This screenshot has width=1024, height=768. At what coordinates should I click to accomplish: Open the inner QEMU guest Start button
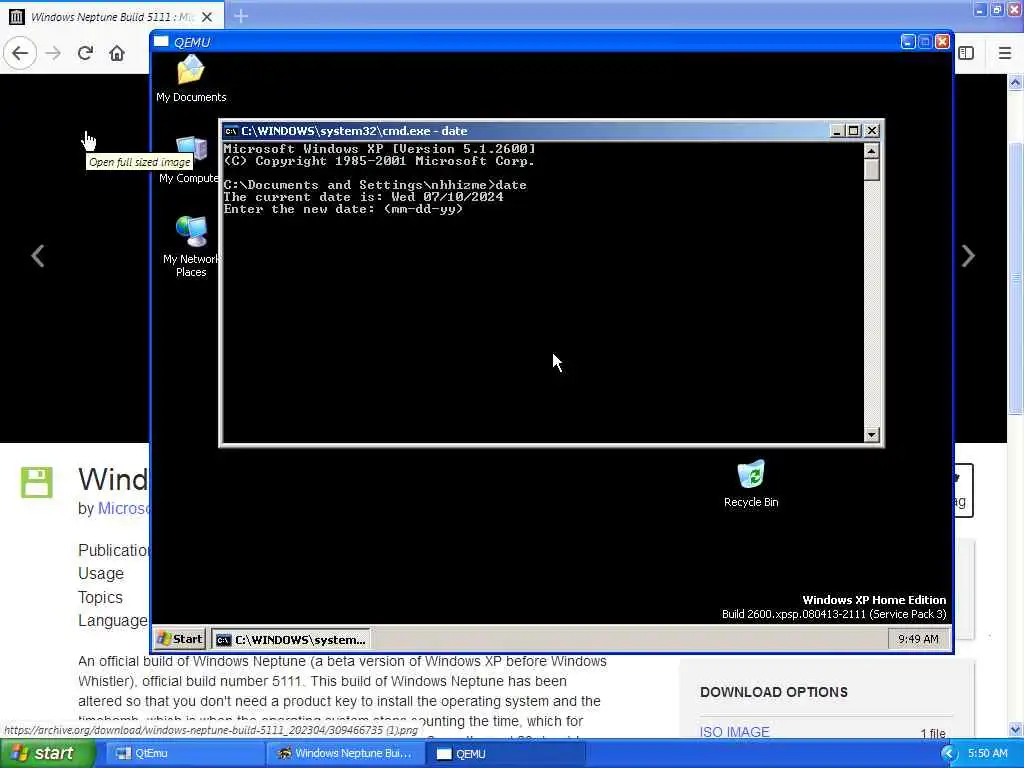(180, 639)
